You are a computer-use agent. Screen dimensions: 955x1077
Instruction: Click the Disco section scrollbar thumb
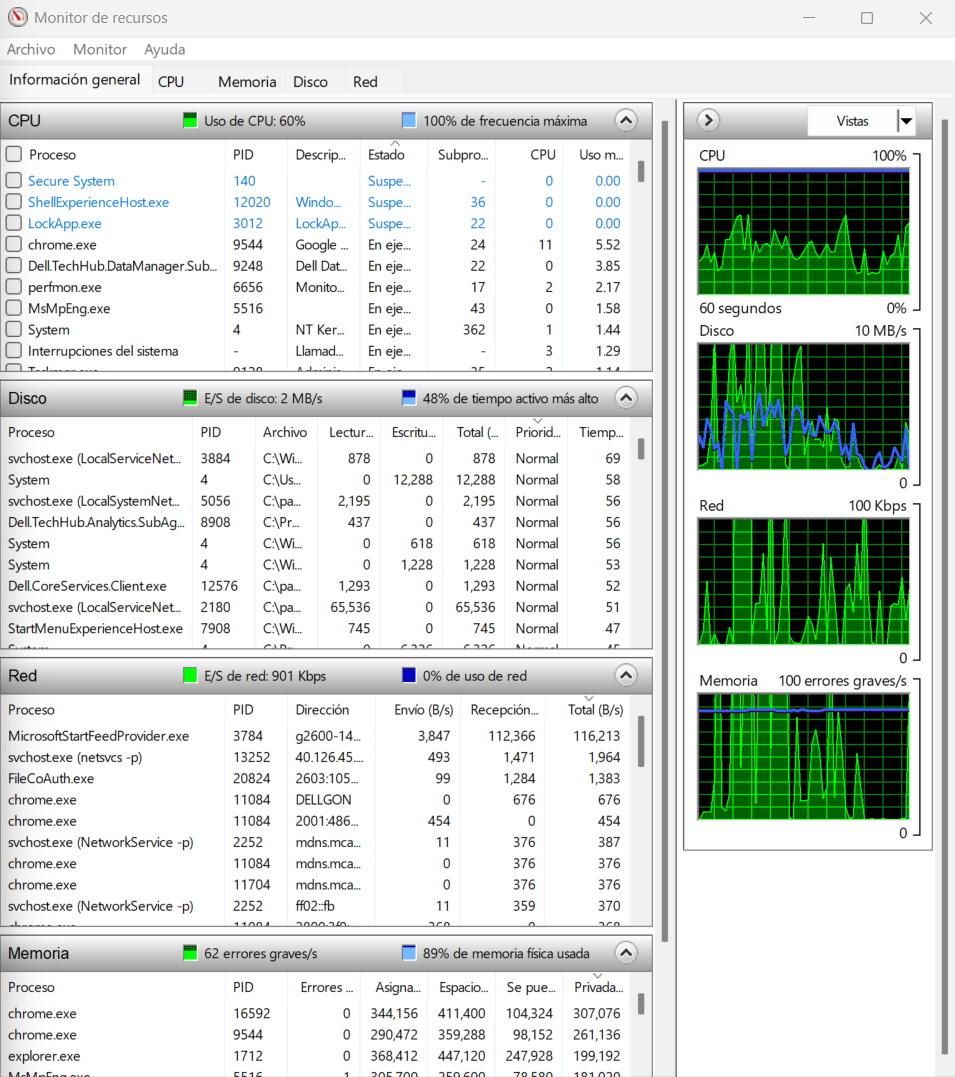point(641,449)
